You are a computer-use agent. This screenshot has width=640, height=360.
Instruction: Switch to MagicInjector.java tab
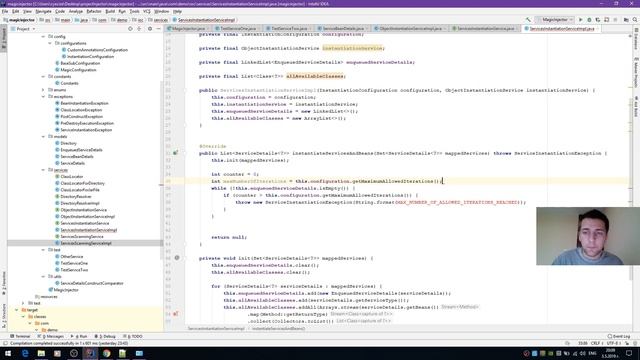coord(188,29)
